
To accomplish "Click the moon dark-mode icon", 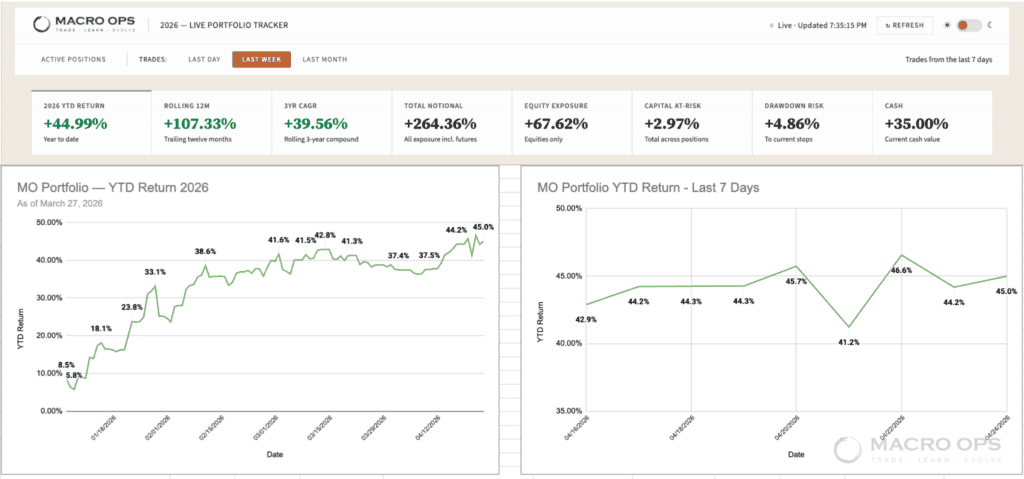I will click(x=989, y=25).
